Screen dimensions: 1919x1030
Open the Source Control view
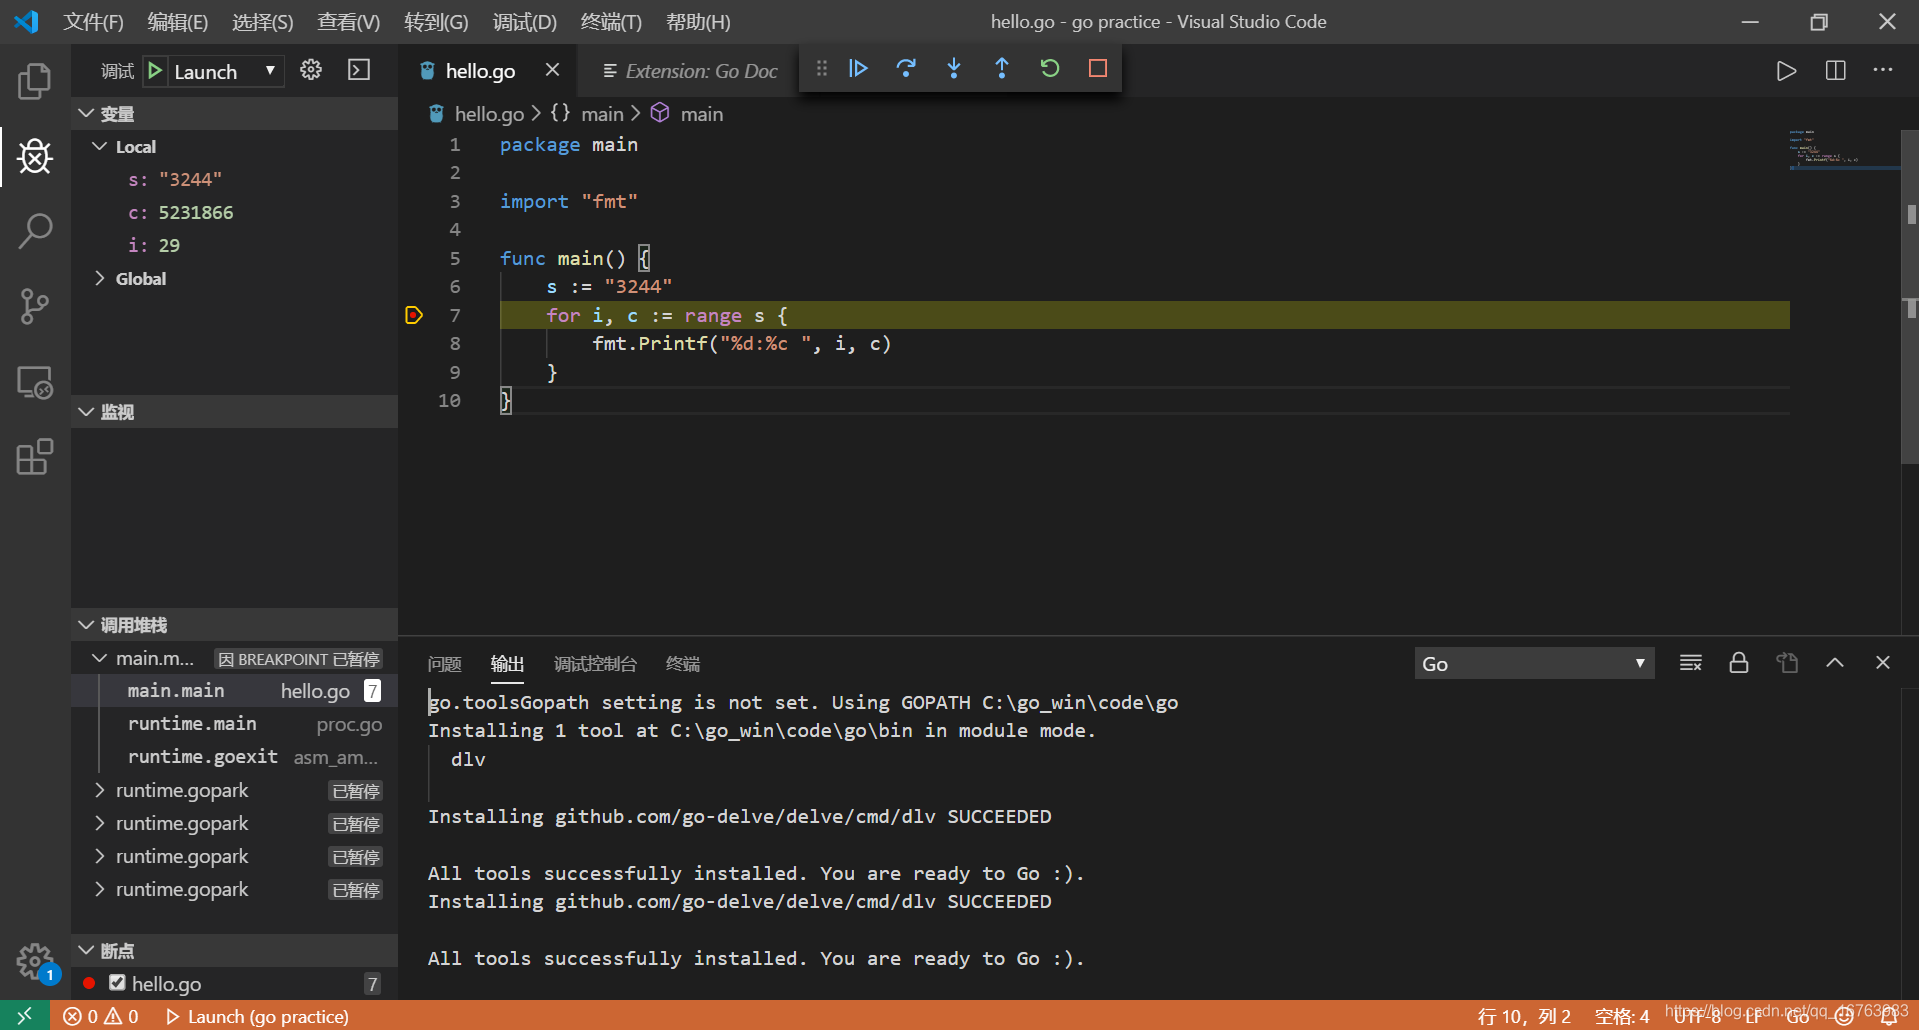pyautogui.click(x=35, y=306)
